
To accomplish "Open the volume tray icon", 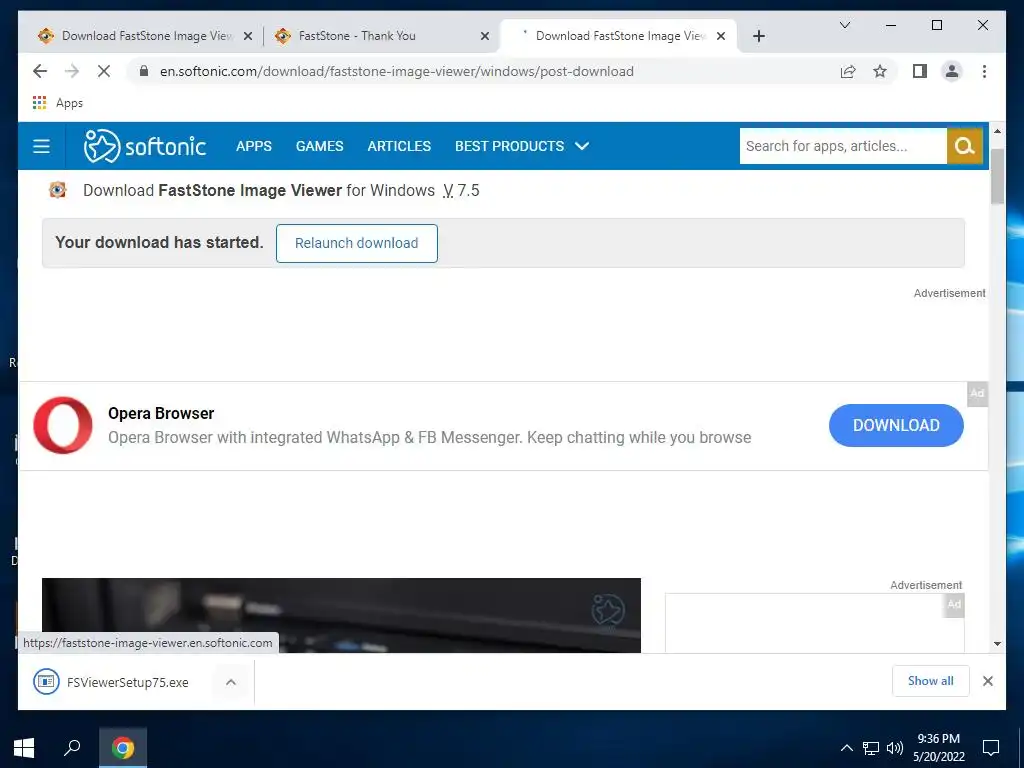I will click(894, 748).
